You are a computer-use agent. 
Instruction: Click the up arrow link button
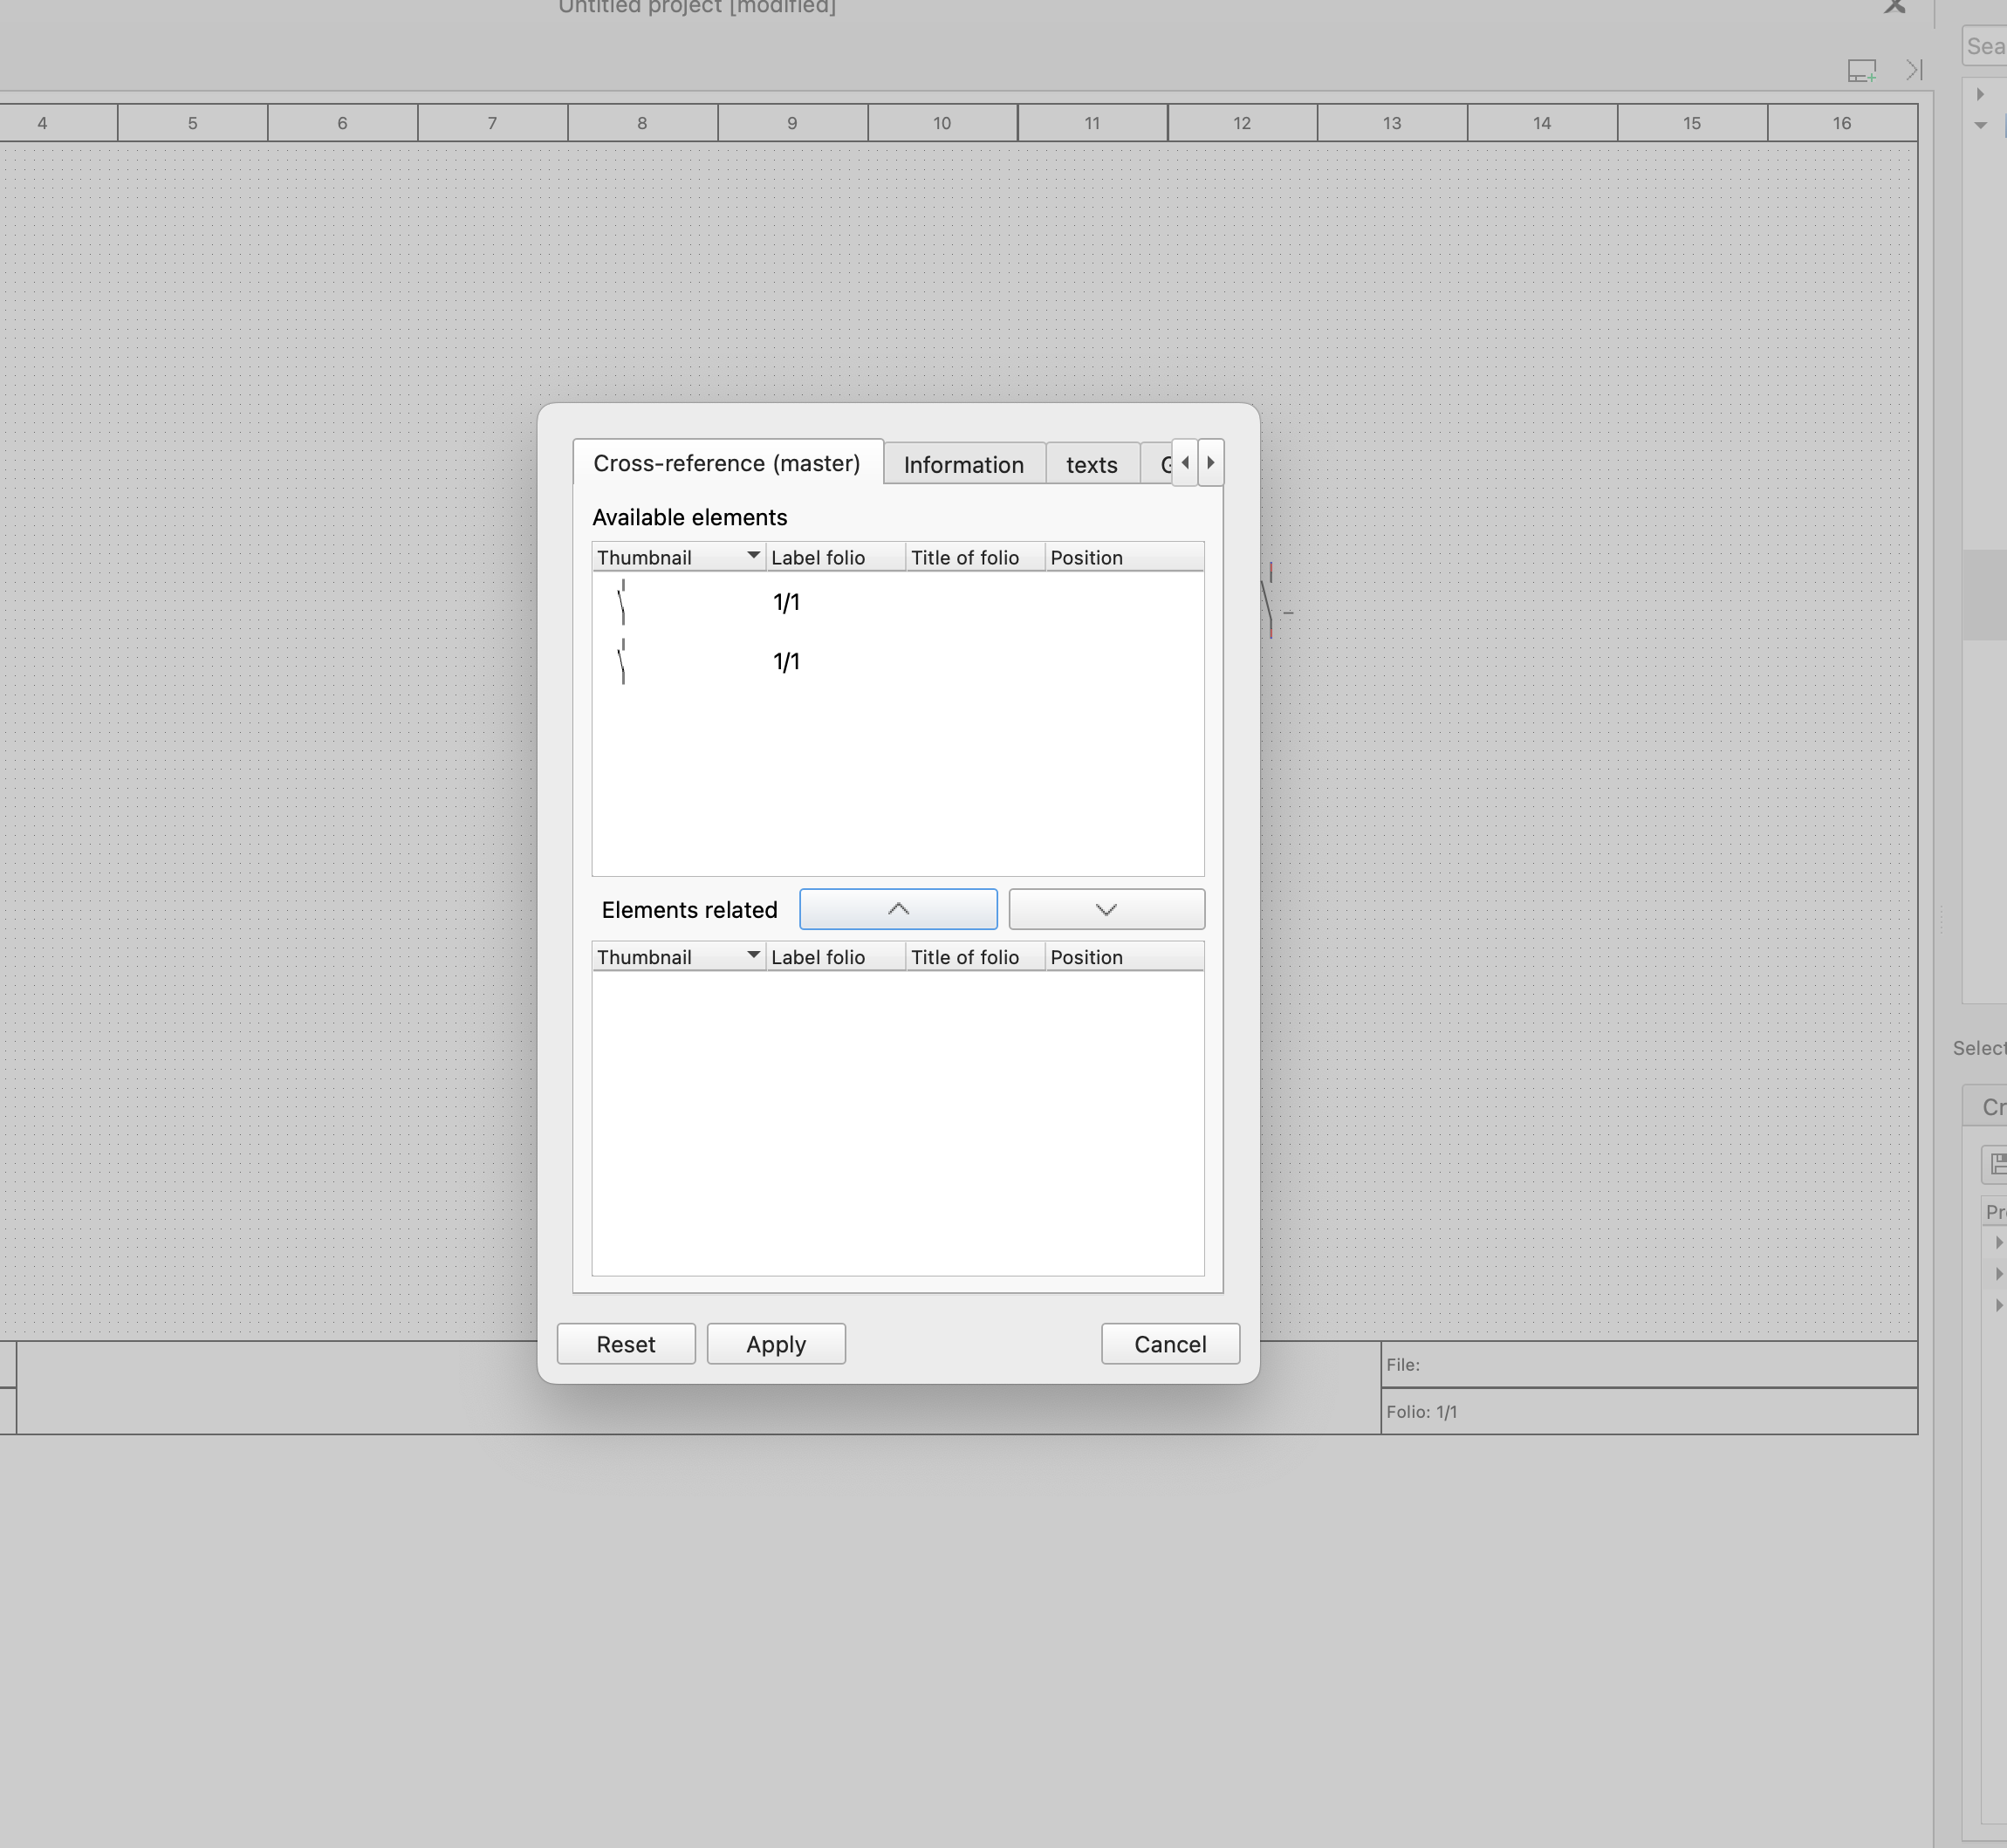click(x=897, y=909)
